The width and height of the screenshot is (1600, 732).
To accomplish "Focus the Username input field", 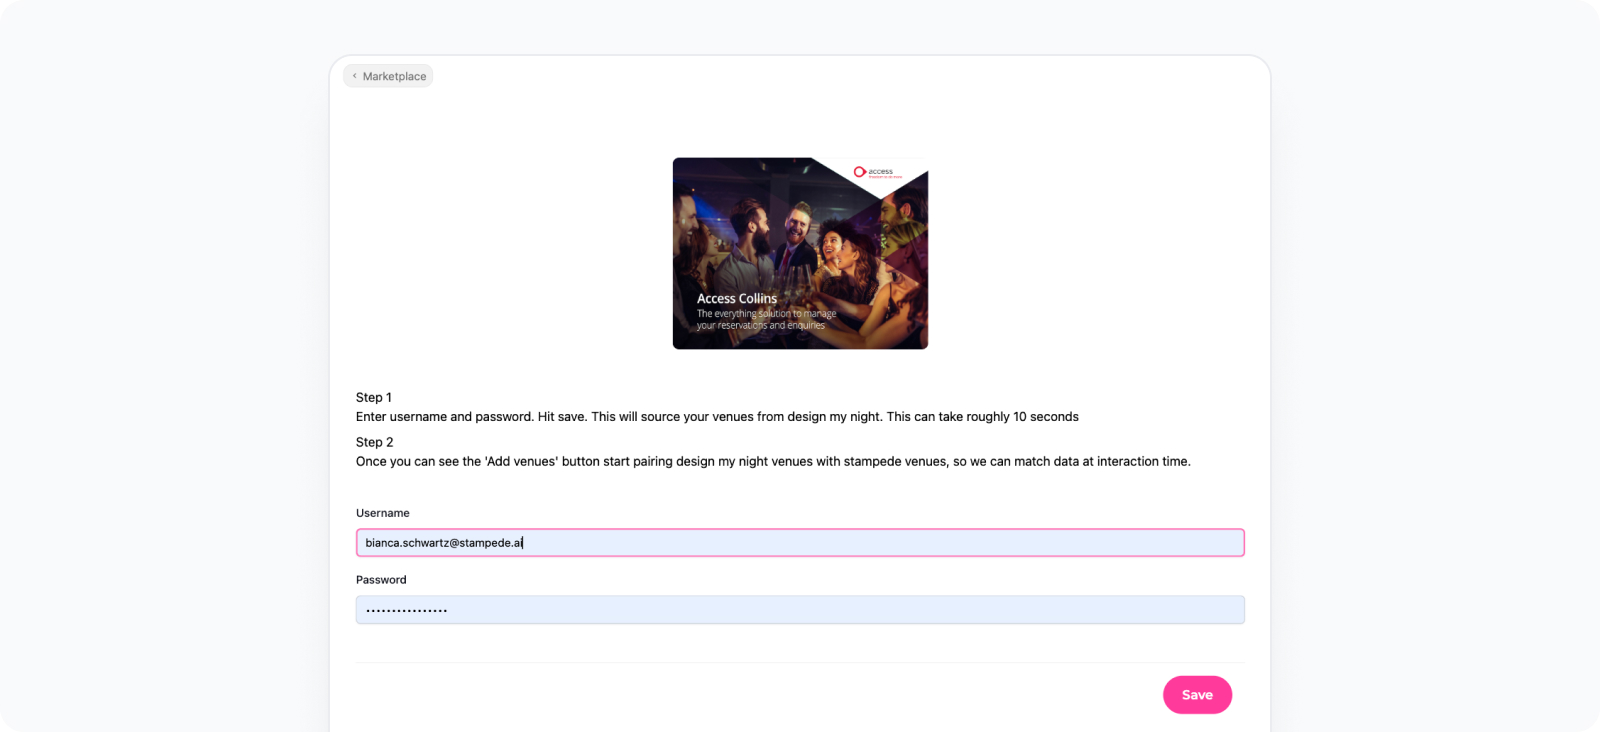I will pyautogui.click(x=800, y=543).
